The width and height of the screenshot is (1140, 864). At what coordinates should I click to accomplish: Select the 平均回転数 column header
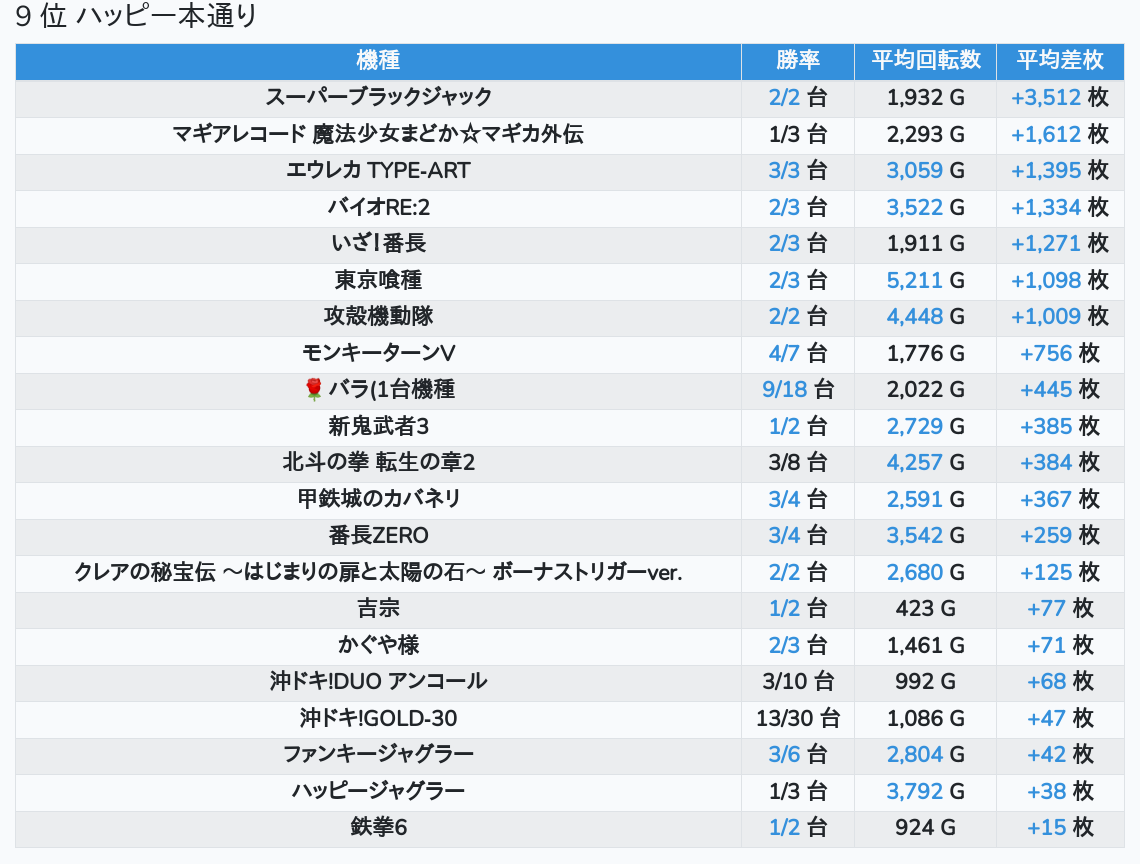point(925,60)
